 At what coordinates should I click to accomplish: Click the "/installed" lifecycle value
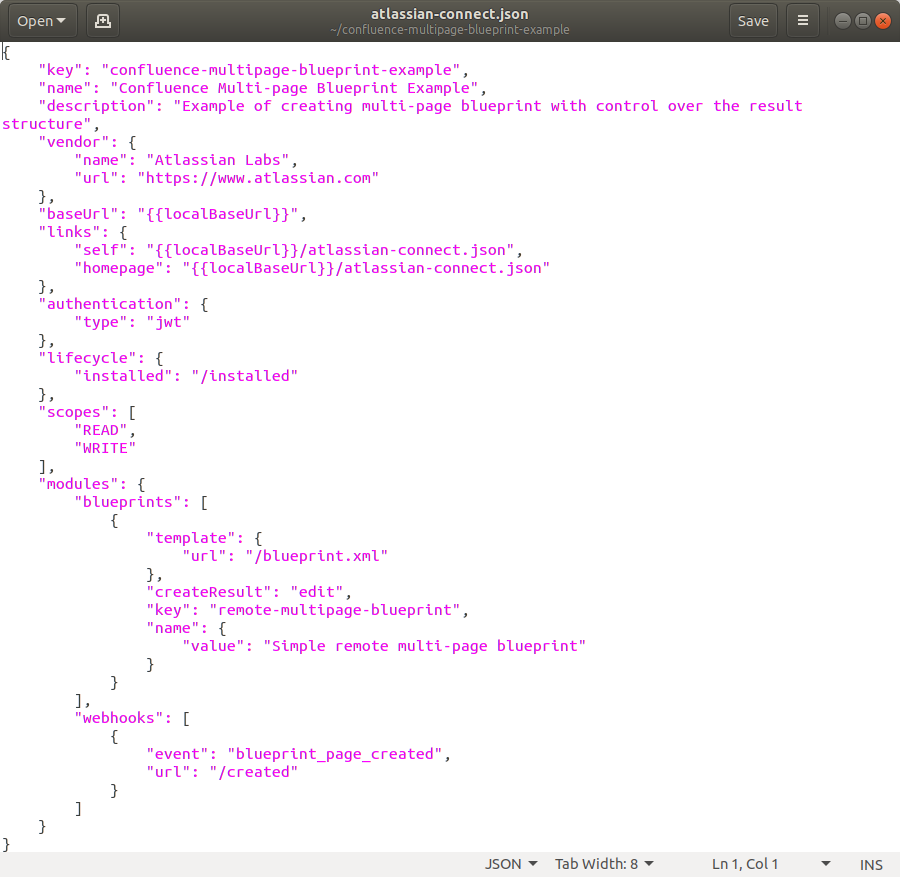click(245, 376)
